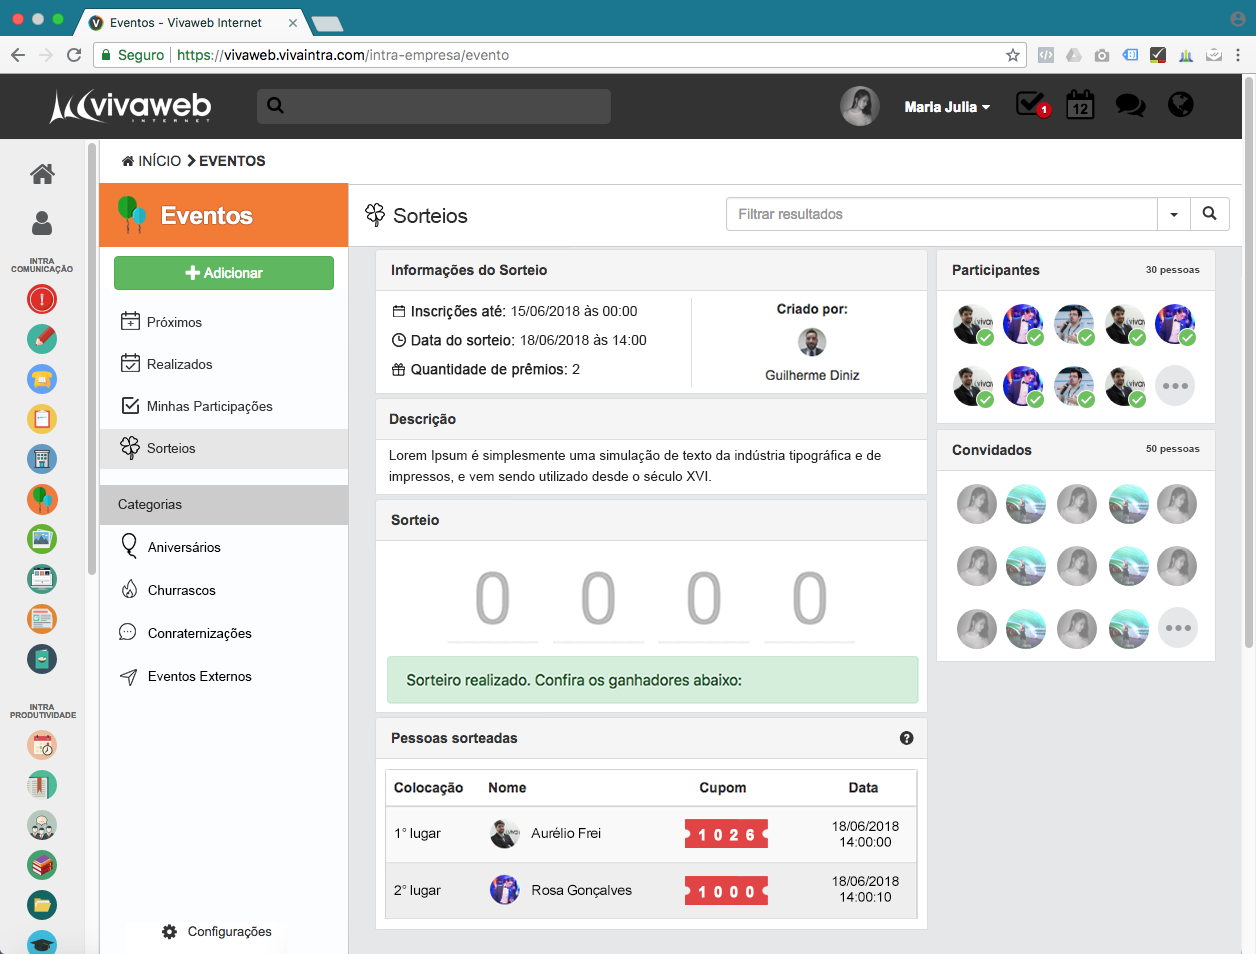Click the Filtrar resultados input field
1256x954 pixels.
(941, 214)
